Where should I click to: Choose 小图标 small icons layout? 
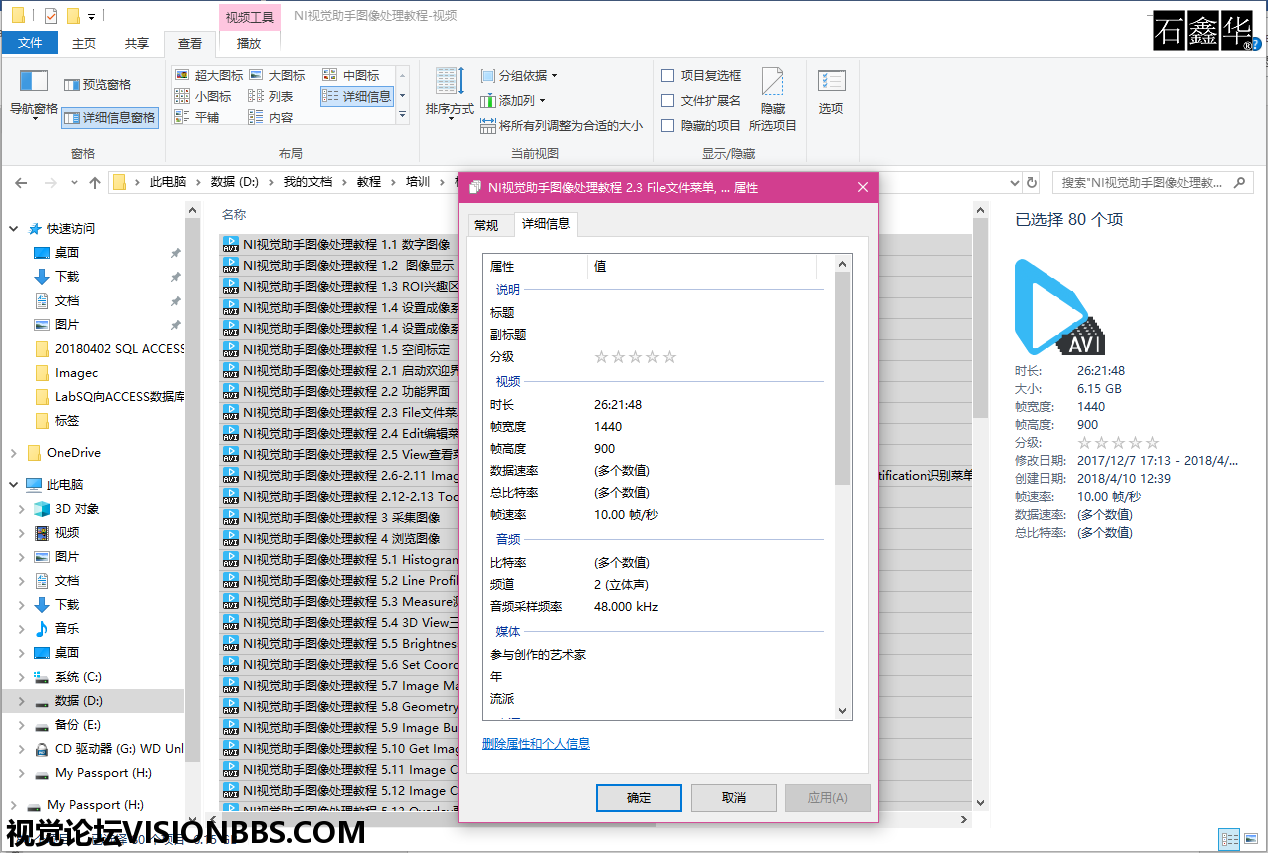(x=203, y=96)
